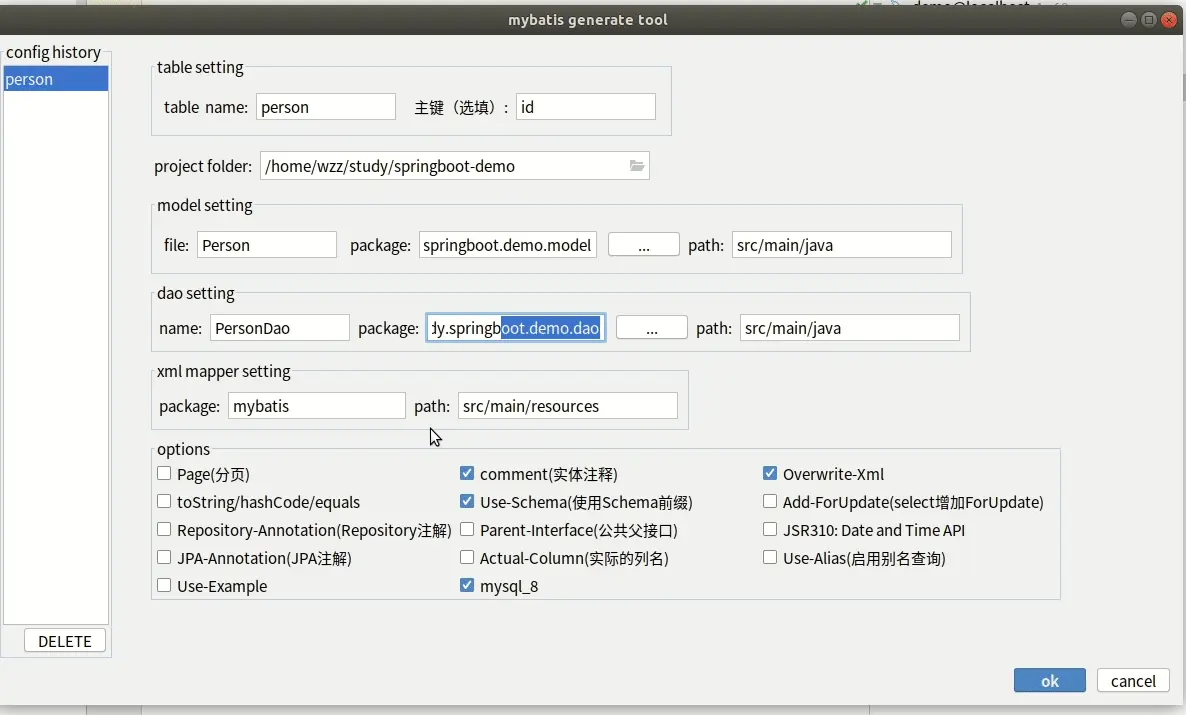Click the dao package field
This screenshot has height=715, width=1186.
(x=516, y=328)
